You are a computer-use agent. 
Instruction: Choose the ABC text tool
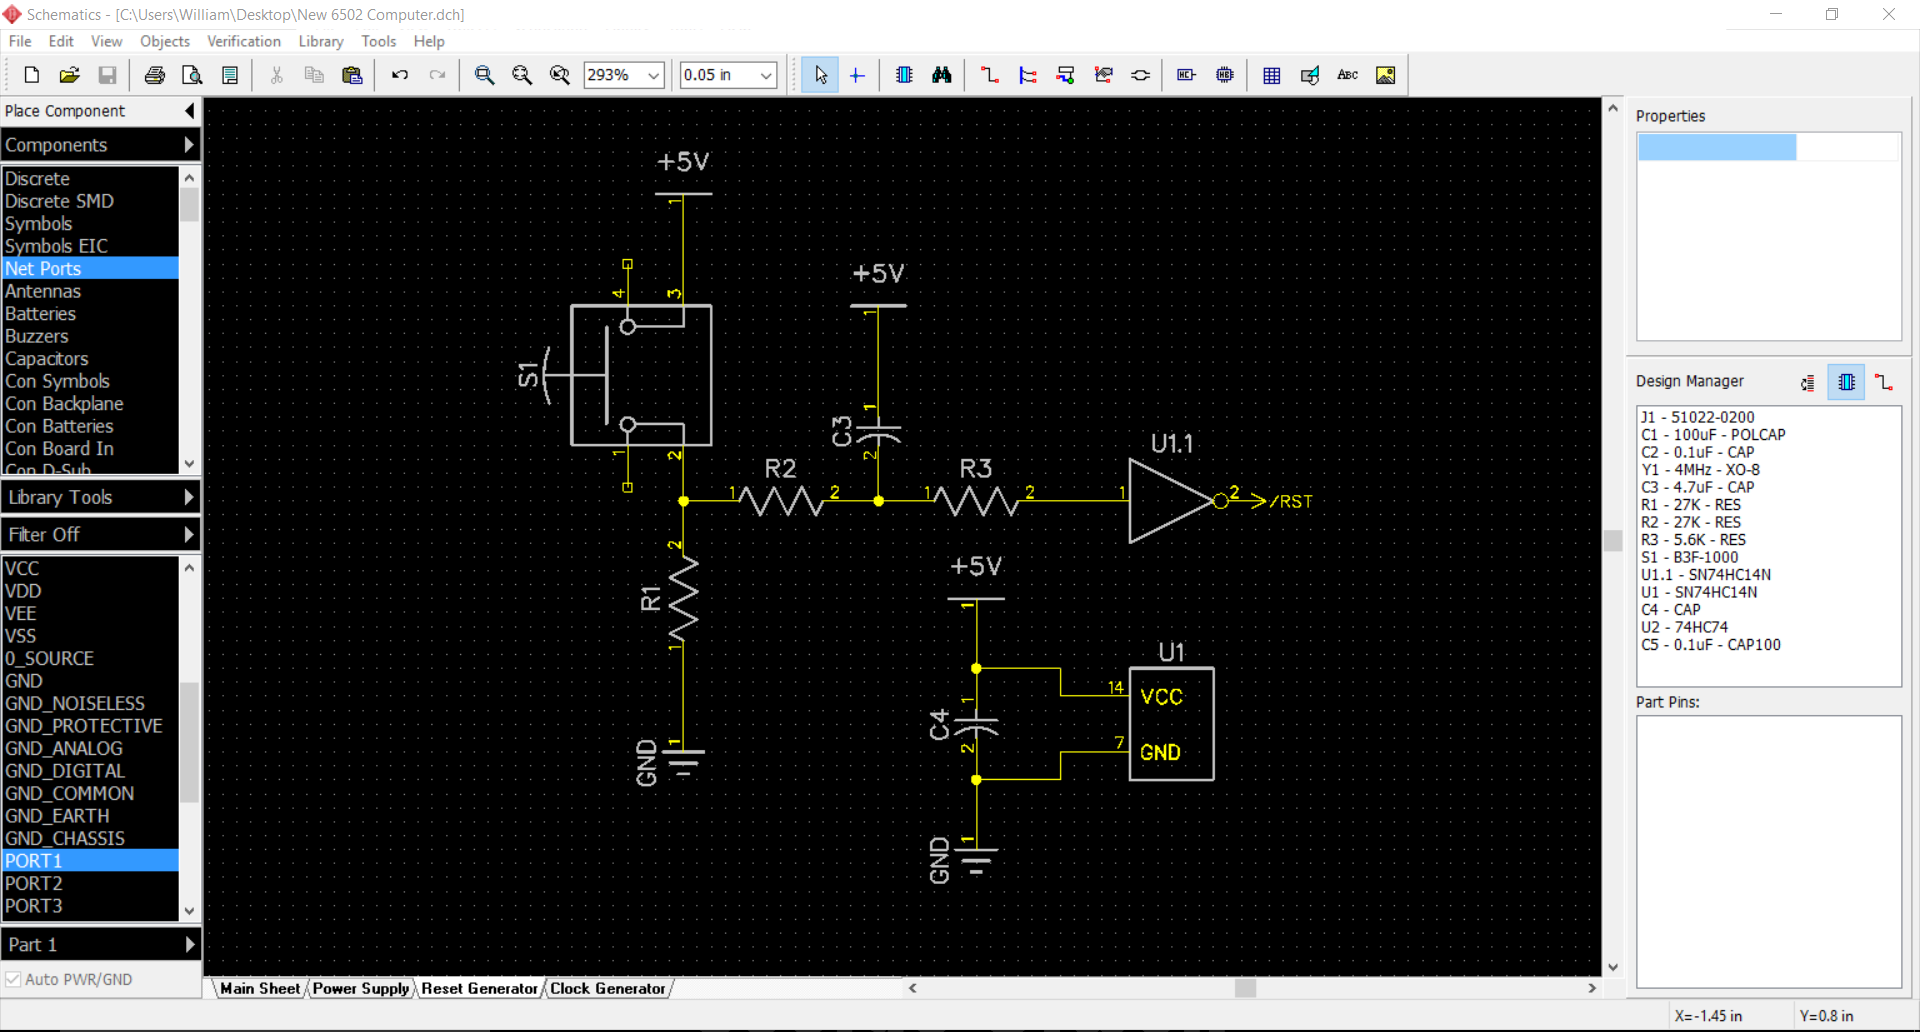(1347, 75)
